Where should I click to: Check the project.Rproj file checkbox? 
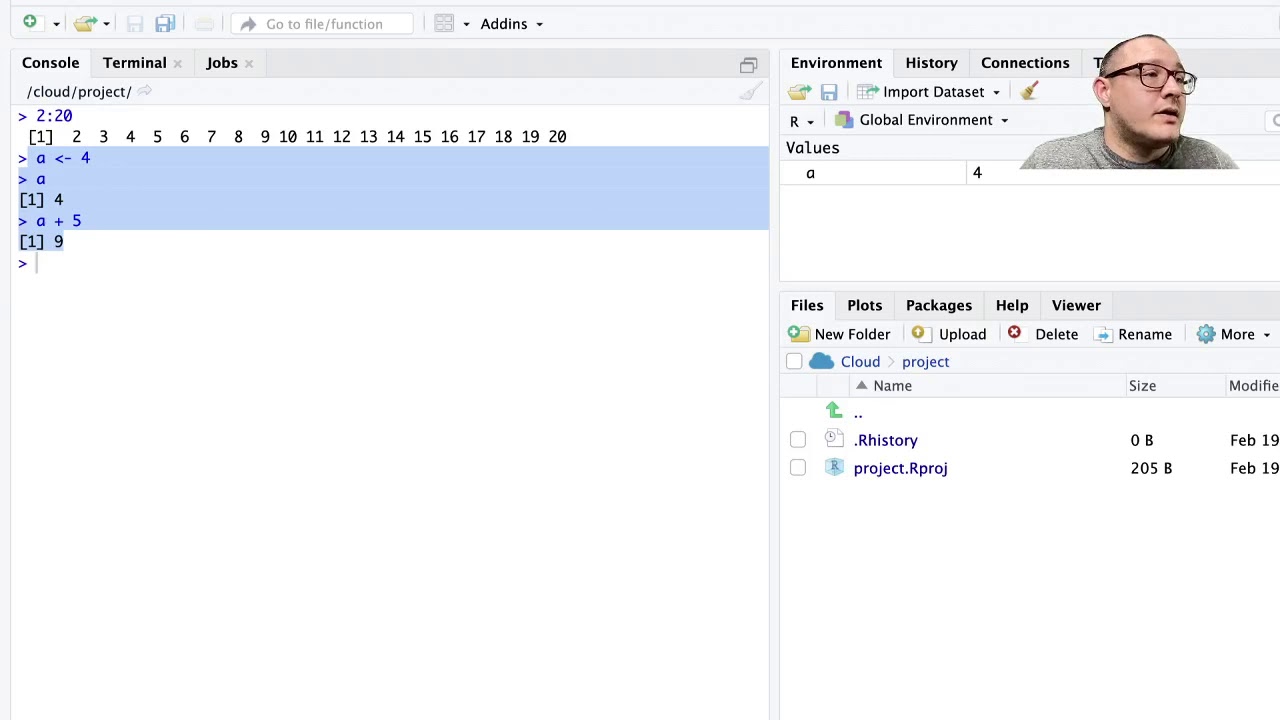(x=798, y=468)
